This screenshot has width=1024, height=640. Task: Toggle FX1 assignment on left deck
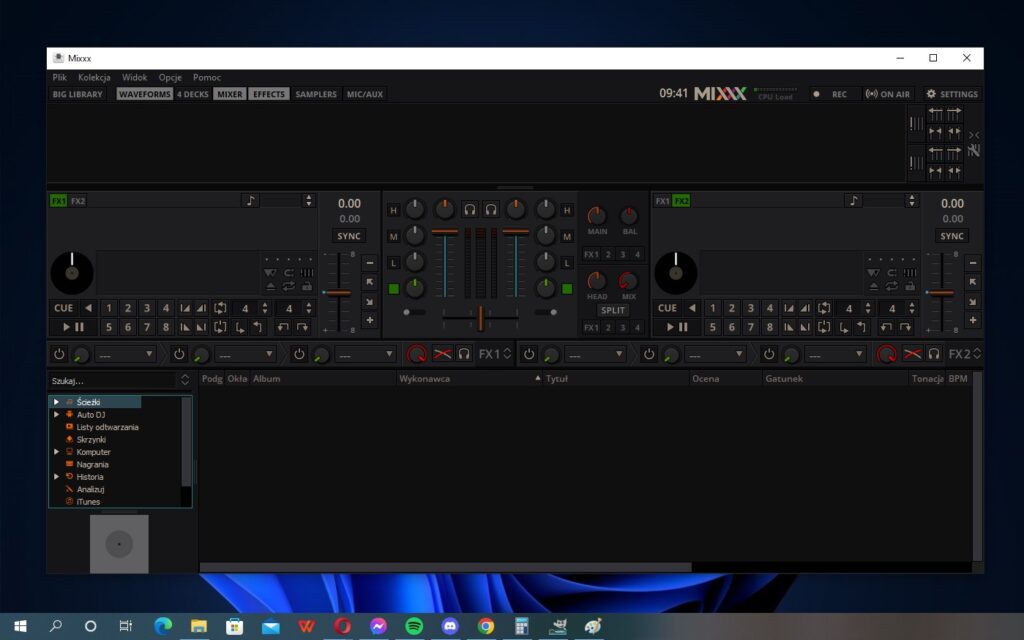(x=58, y=200)
